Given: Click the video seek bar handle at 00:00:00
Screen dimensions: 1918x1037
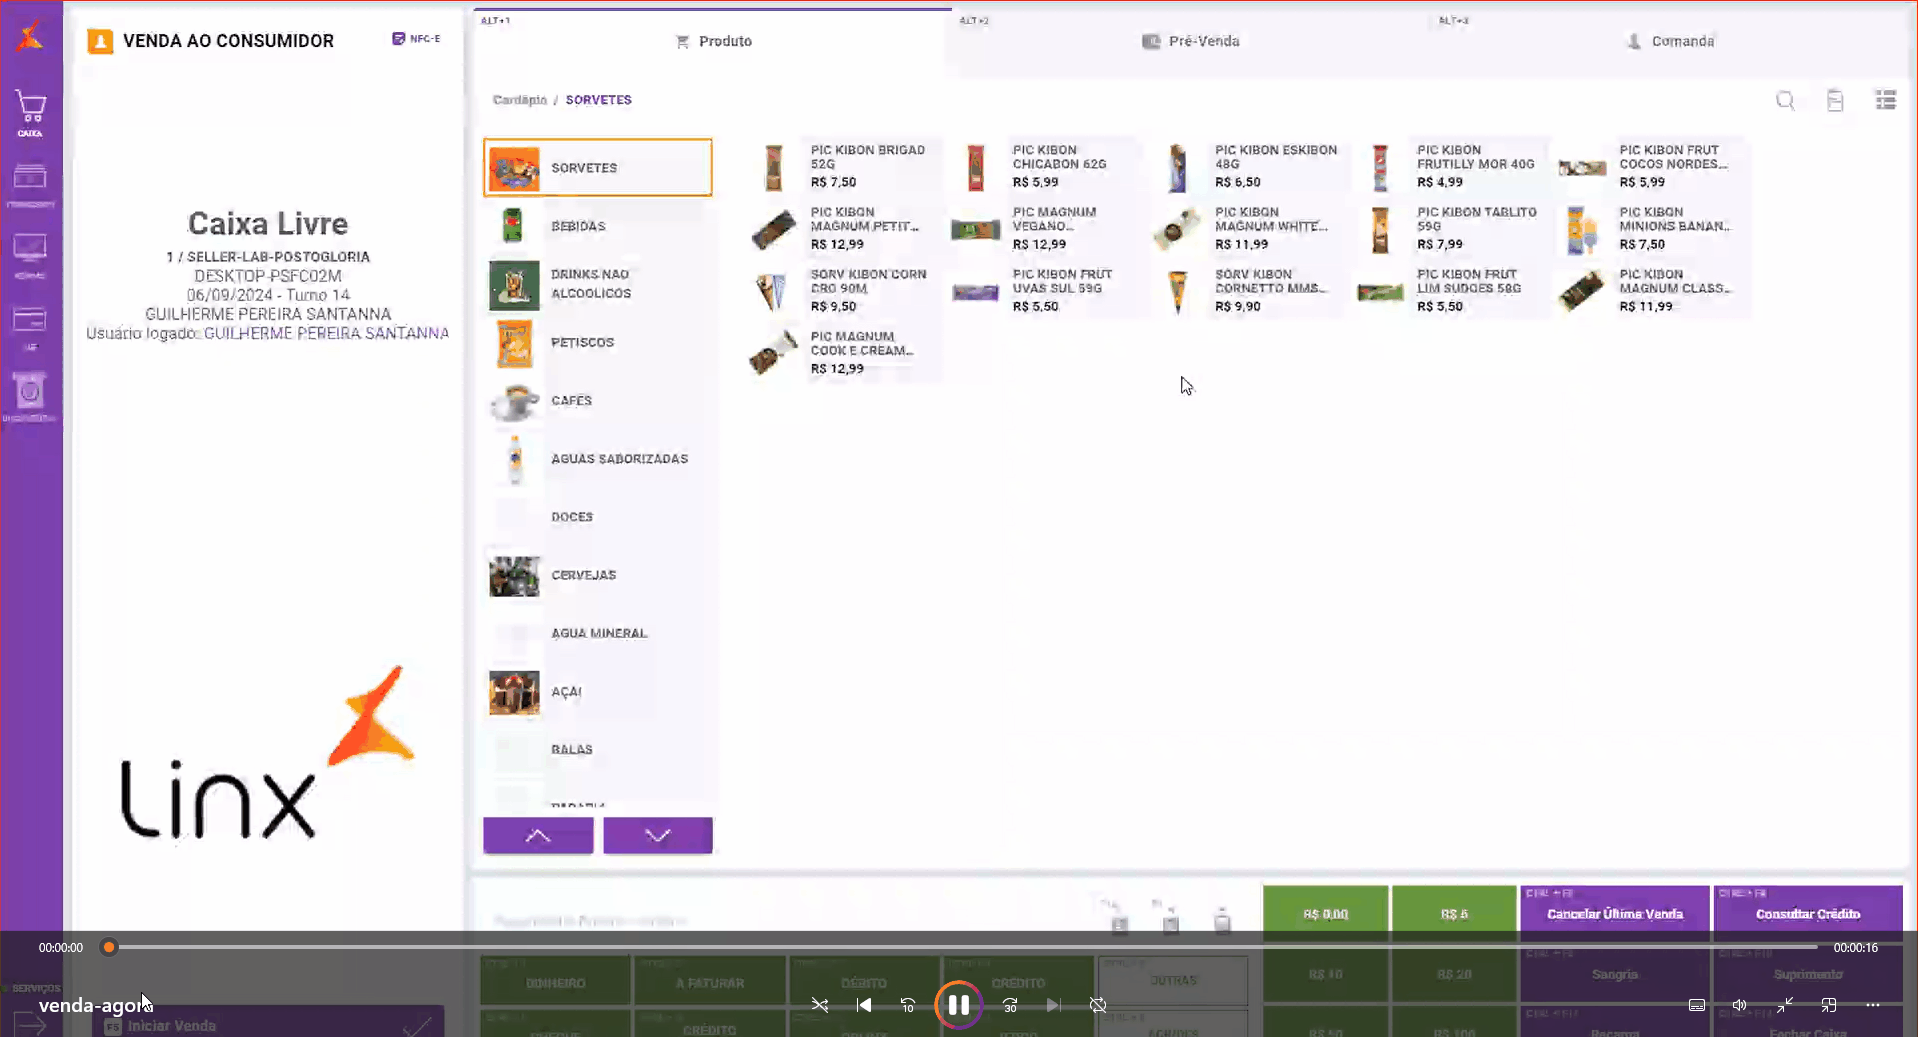Looking at the screenshot, I should [109, 947].
